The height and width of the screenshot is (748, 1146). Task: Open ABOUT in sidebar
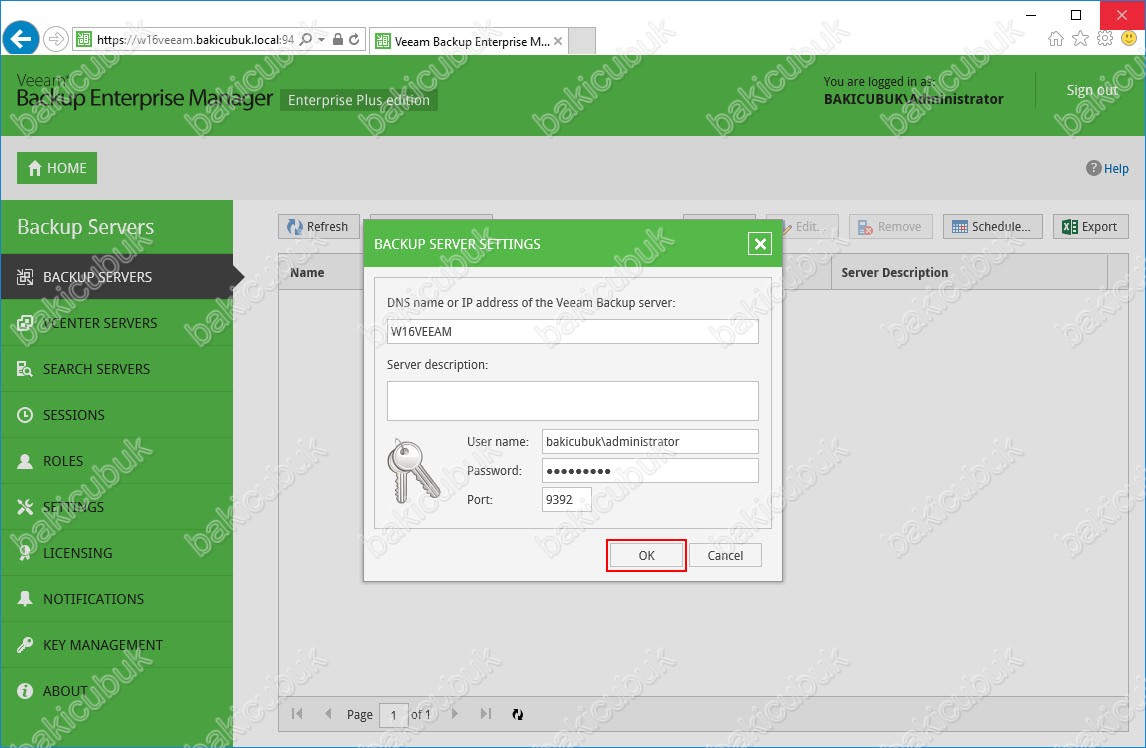[x=117, y=691]
